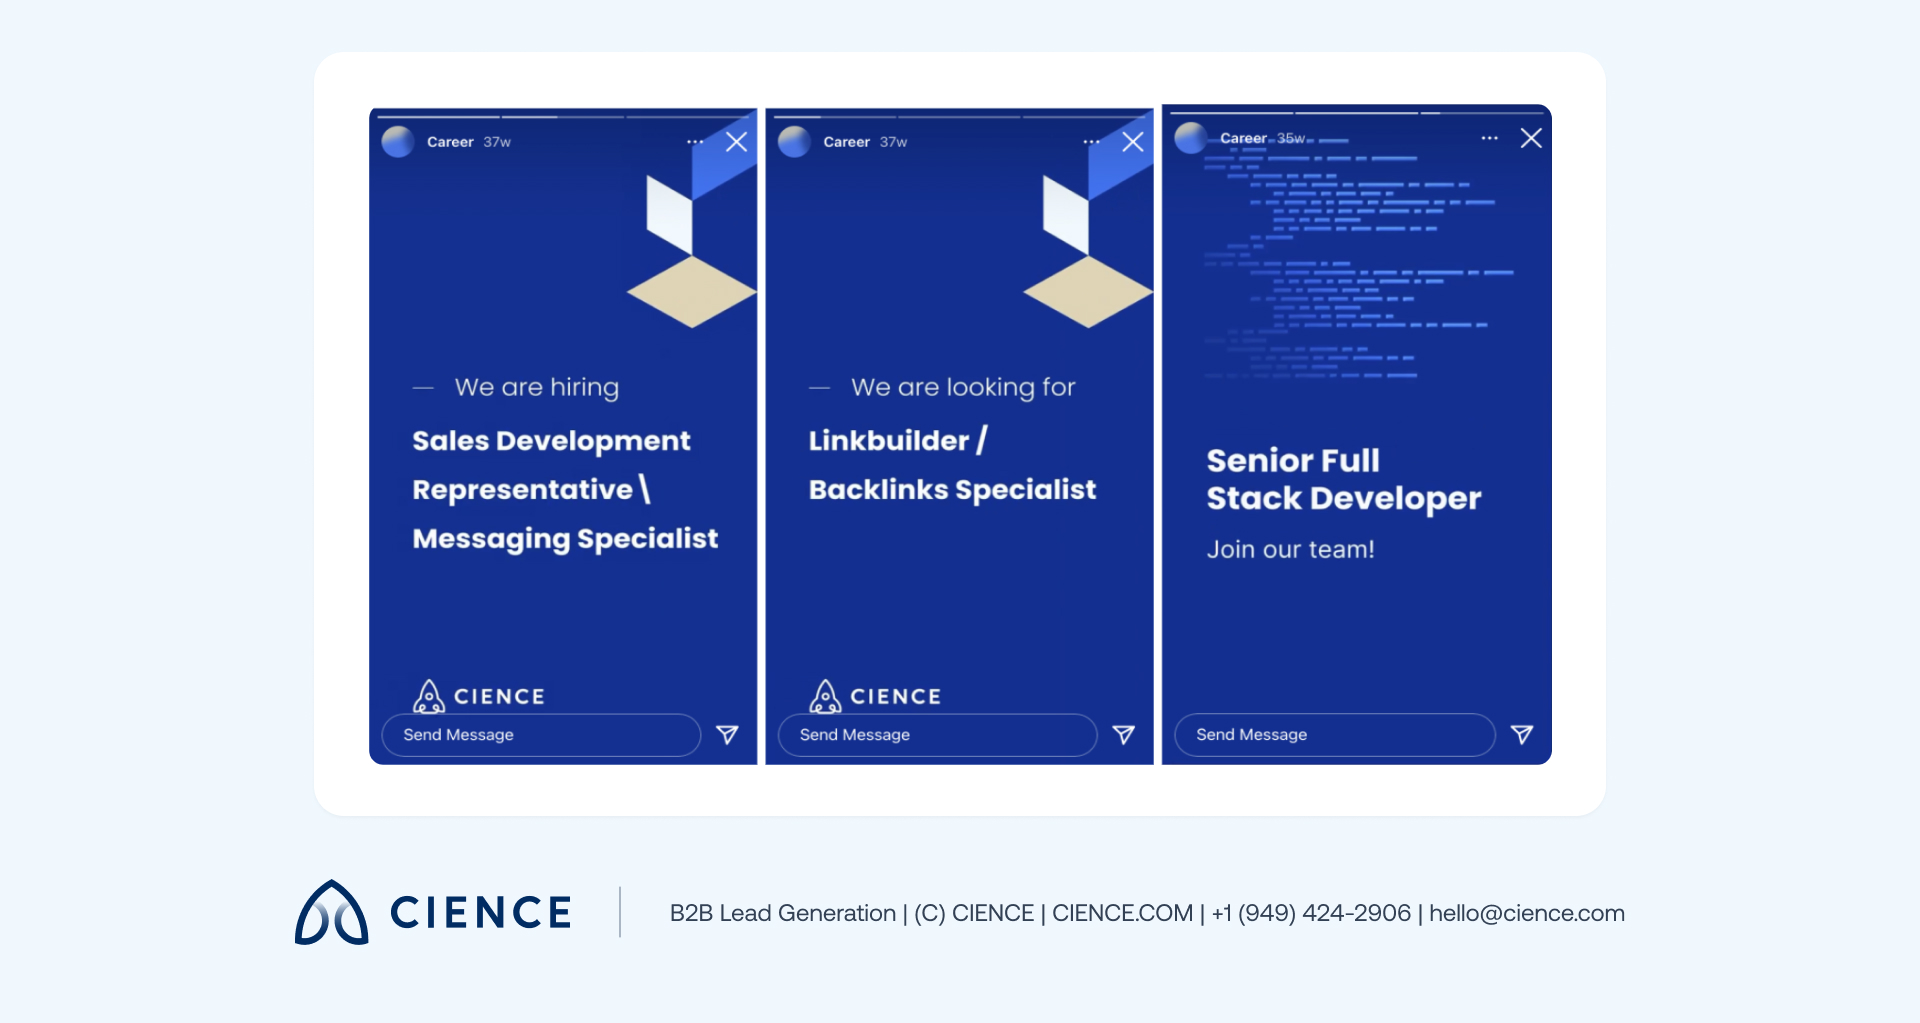Click send arrow icon in Senior Full Stack story

pyautogui.click(x=1521, y=735)
